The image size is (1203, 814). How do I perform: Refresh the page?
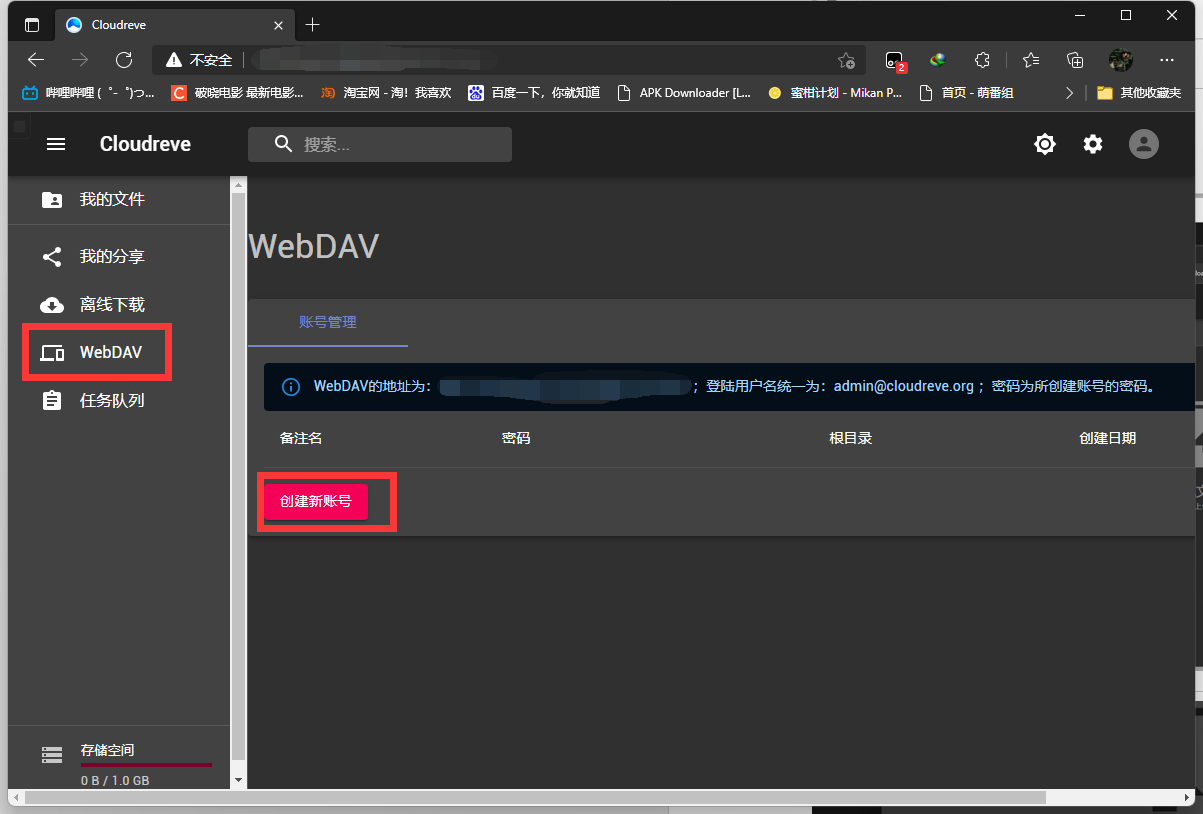[x=124, y=60]
